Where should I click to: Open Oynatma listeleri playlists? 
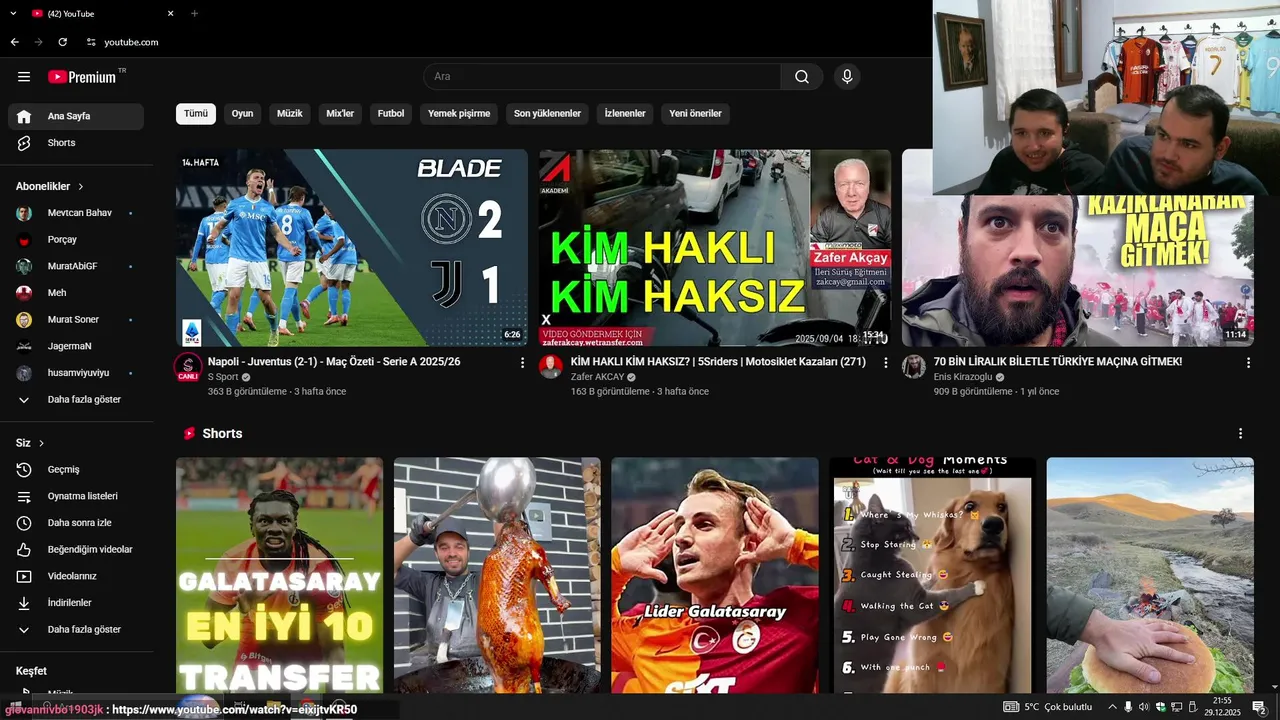(x=76, y=496)
